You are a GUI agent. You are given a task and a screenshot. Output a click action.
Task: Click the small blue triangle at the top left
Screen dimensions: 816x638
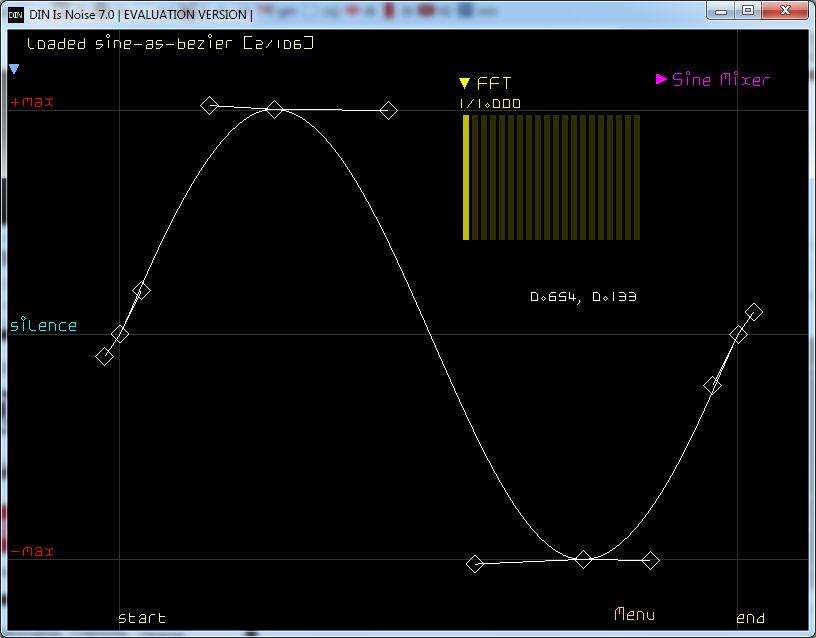[14, 69]
